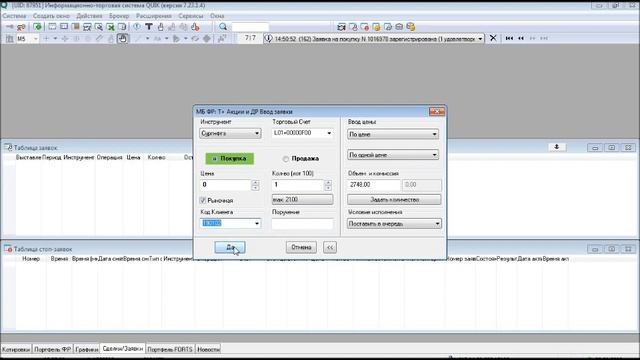Switch to the Графики tab
640x360 pixels.
87,349
